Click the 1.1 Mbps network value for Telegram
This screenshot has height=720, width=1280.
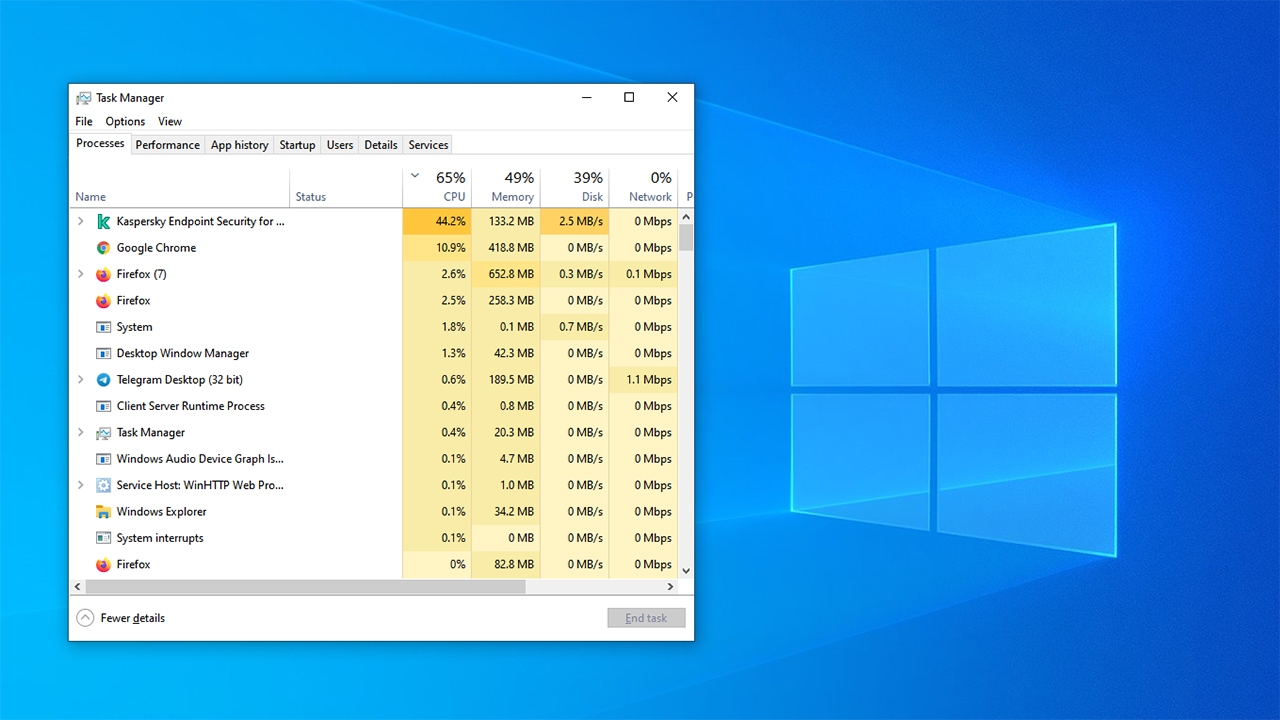(x=649, y=380)
